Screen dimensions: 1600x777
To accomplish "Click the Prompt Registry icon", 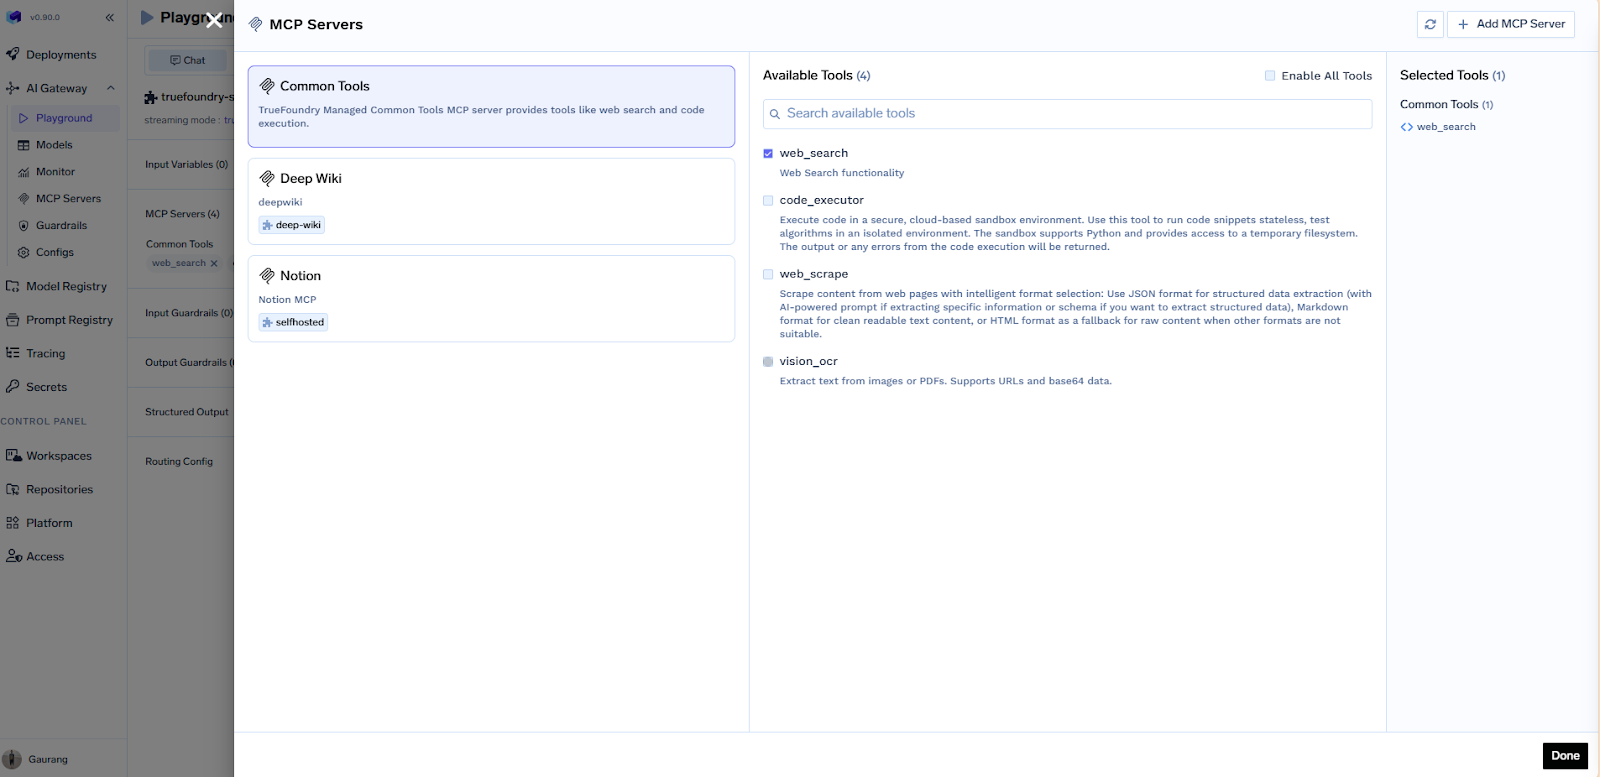I will point(13,320).
